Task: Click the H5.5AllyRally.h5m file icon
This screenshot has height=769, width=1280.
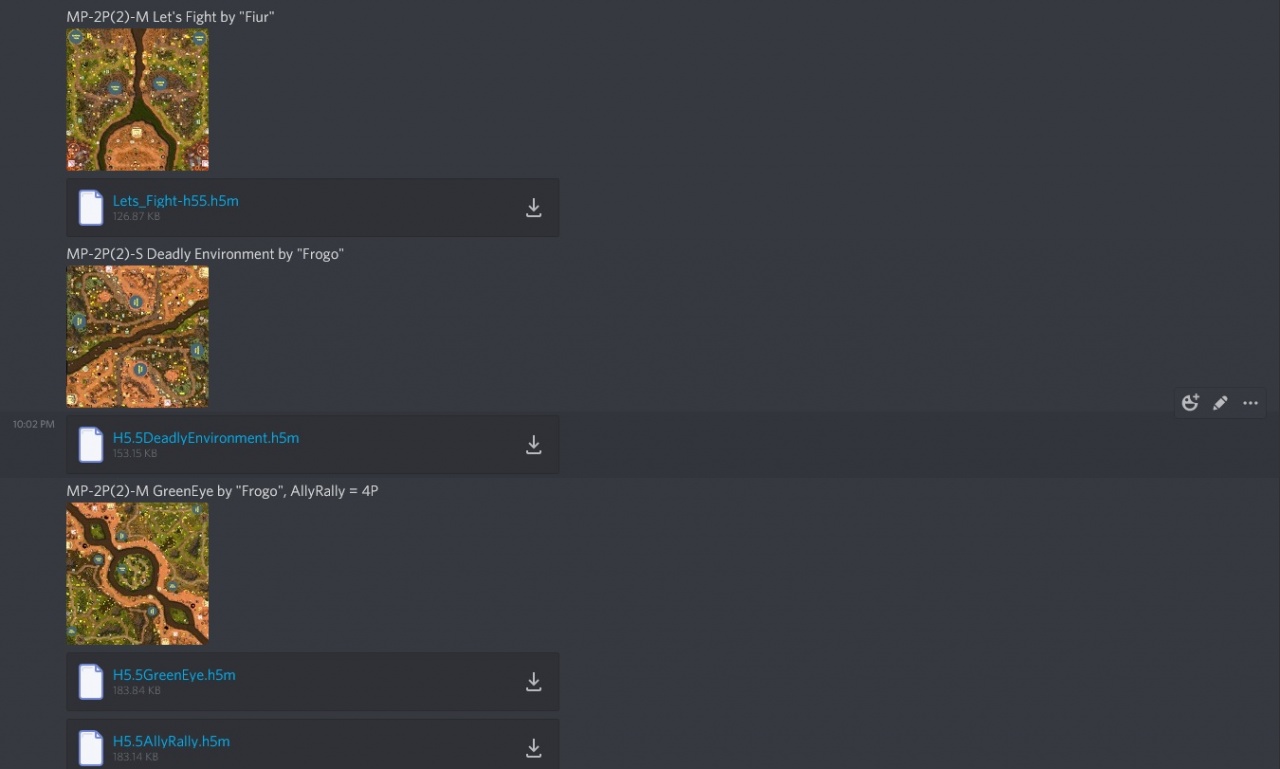Action: tap(91, 748)
